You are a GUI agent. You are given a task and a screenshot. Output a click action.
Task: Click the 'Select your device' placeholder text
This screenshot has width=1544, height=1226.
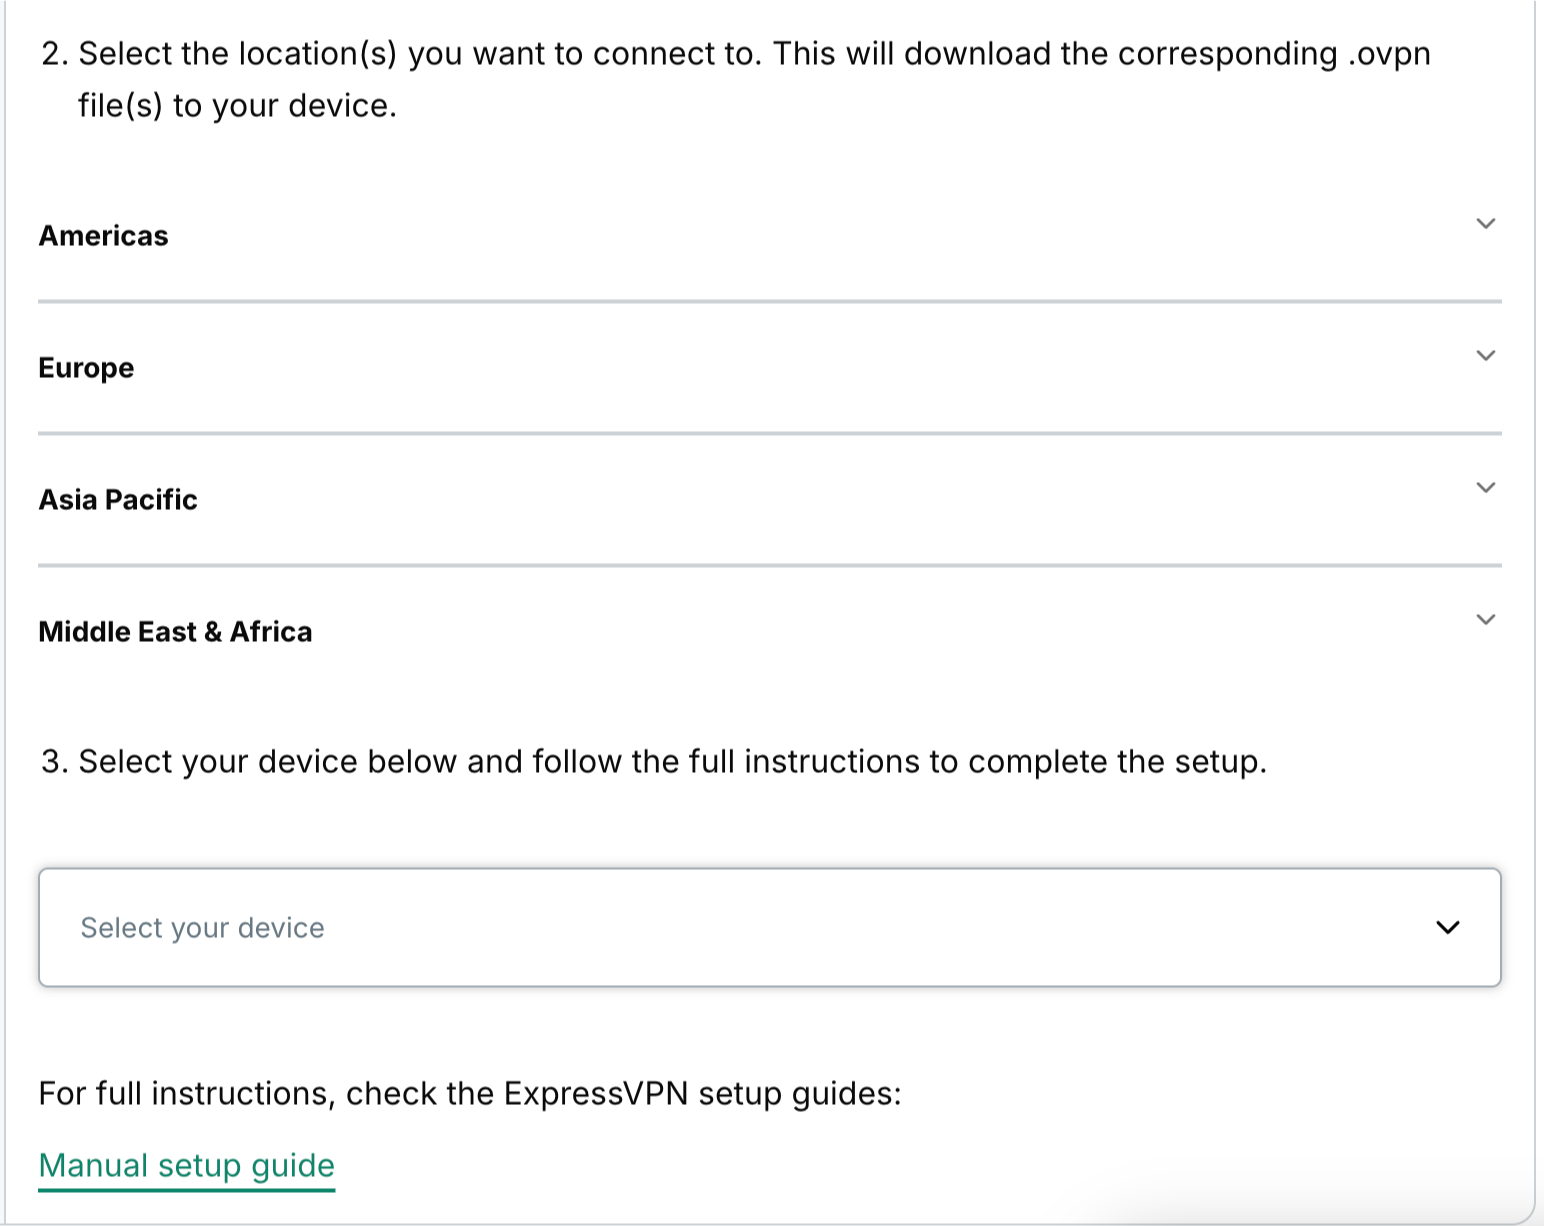pos(202,928)
